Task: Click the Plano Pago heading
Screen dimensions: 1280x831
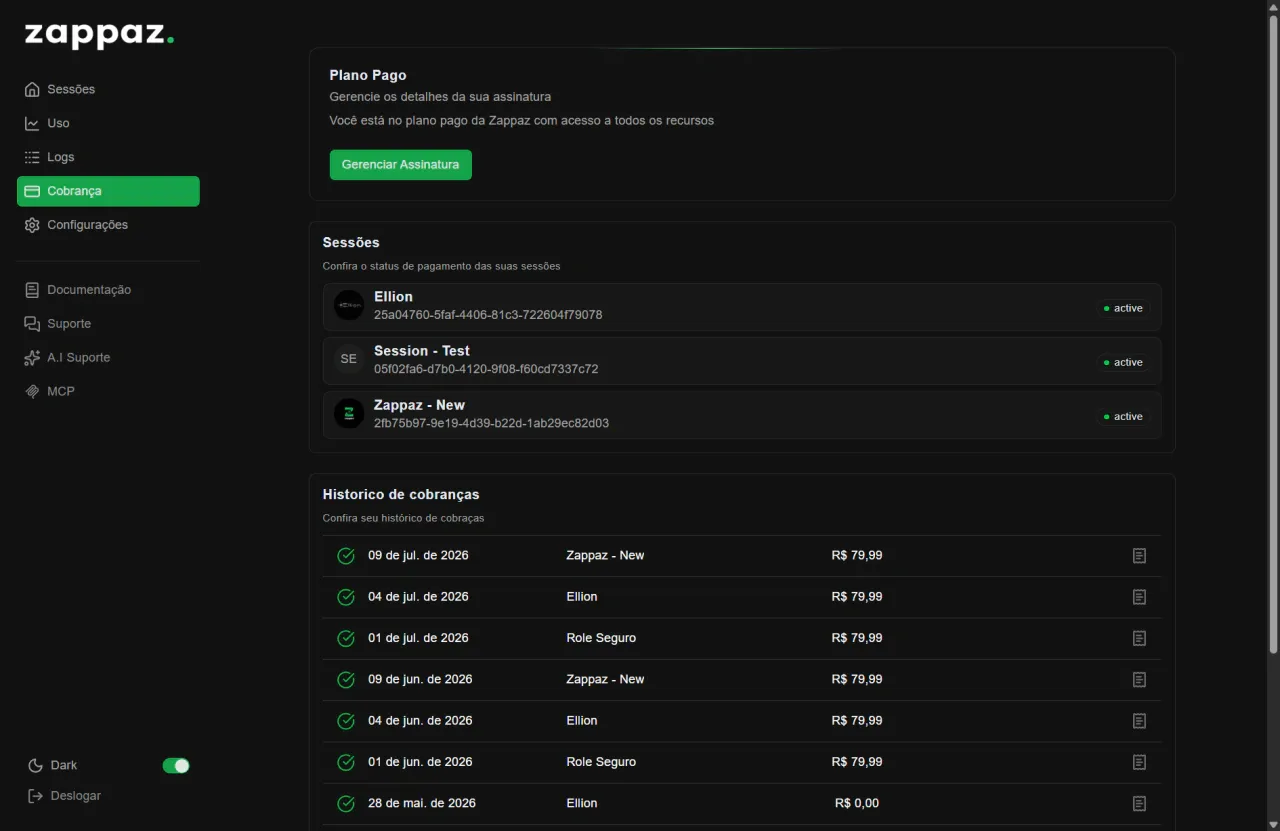Action: tap(368, 76)
